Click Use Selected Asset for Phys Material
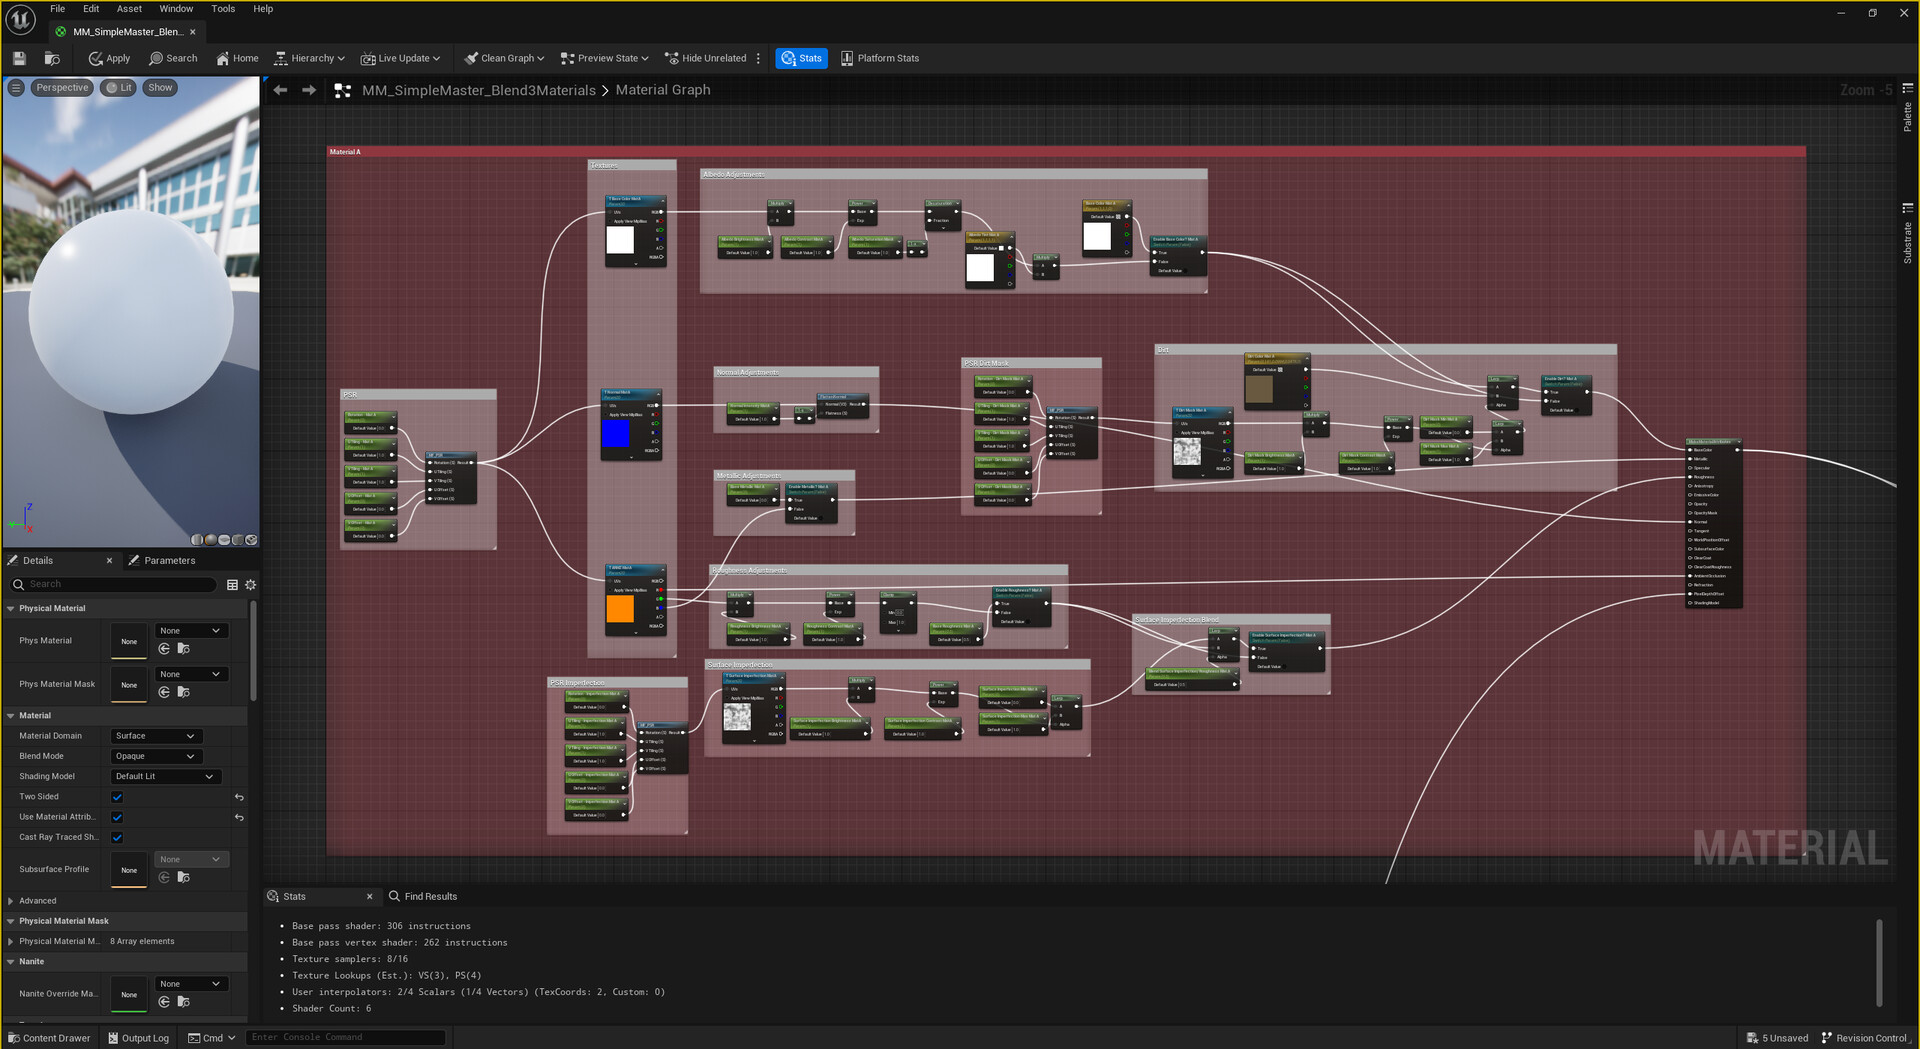The width and height of the screenshot is (1920, 1049). coord(164,649)
